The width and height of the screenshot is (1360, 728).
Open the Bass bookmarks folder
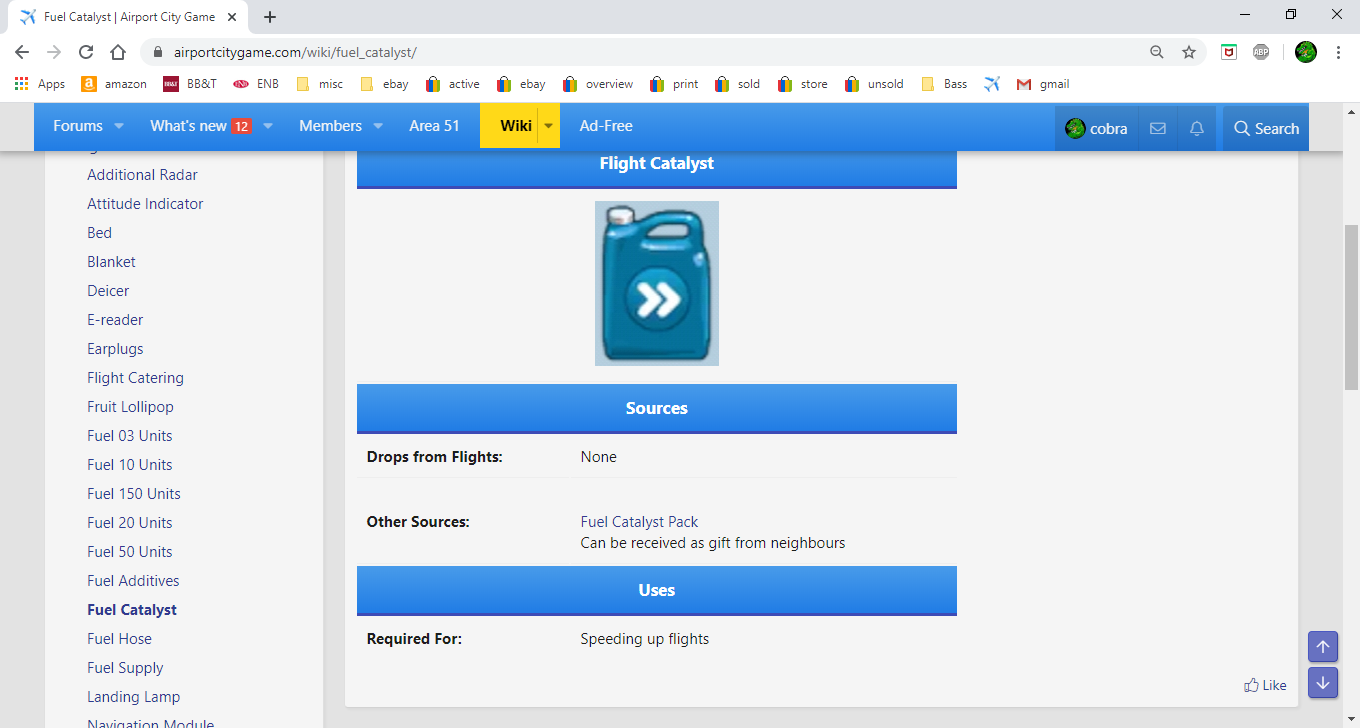tap(944, 84)
